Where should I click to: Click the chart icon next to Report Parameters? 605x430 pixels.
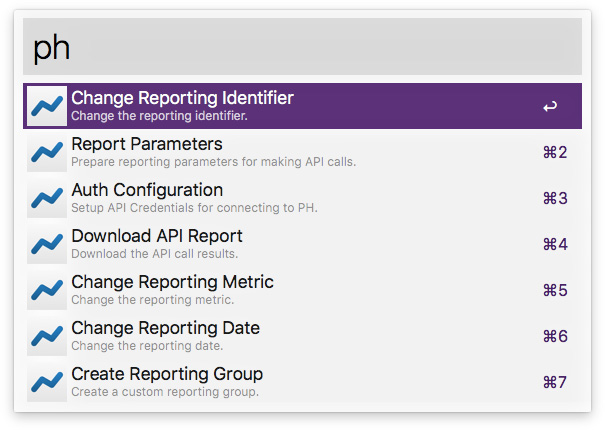click(46, 152)
